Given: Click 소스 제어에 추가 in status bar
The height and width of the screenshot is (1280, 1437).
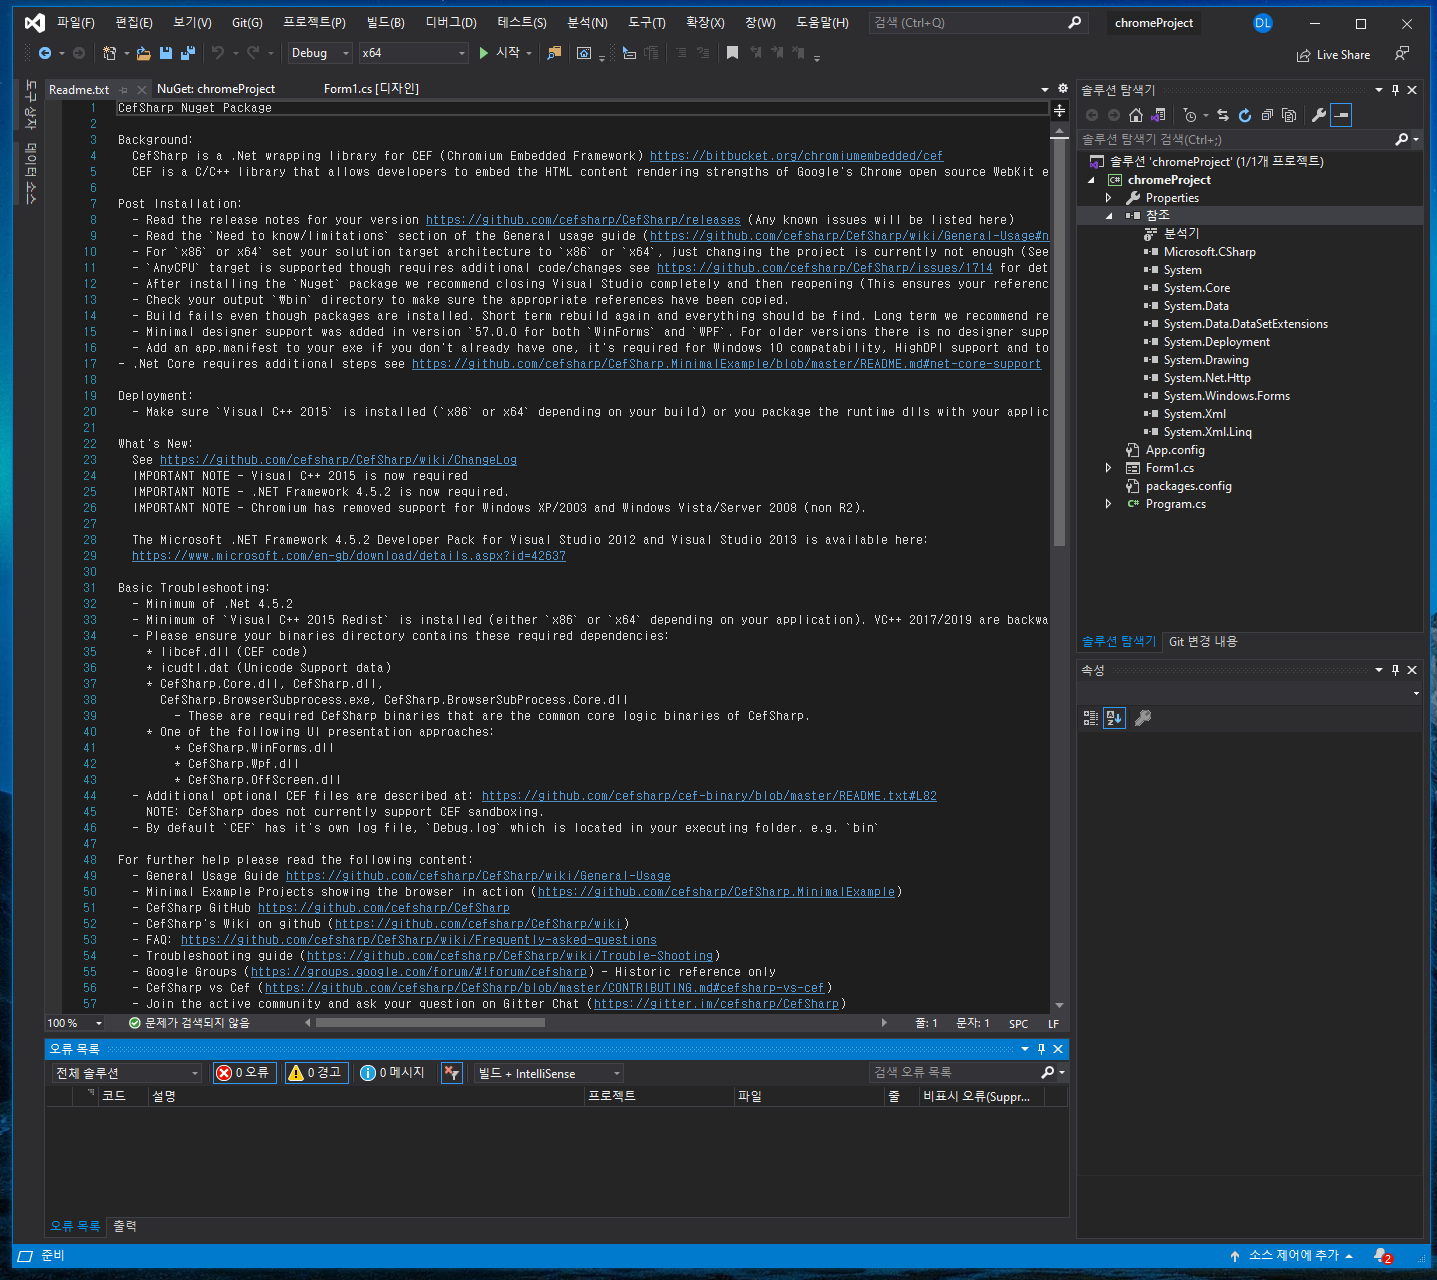Looking at the screenshot, I should coord(1293,1256).
